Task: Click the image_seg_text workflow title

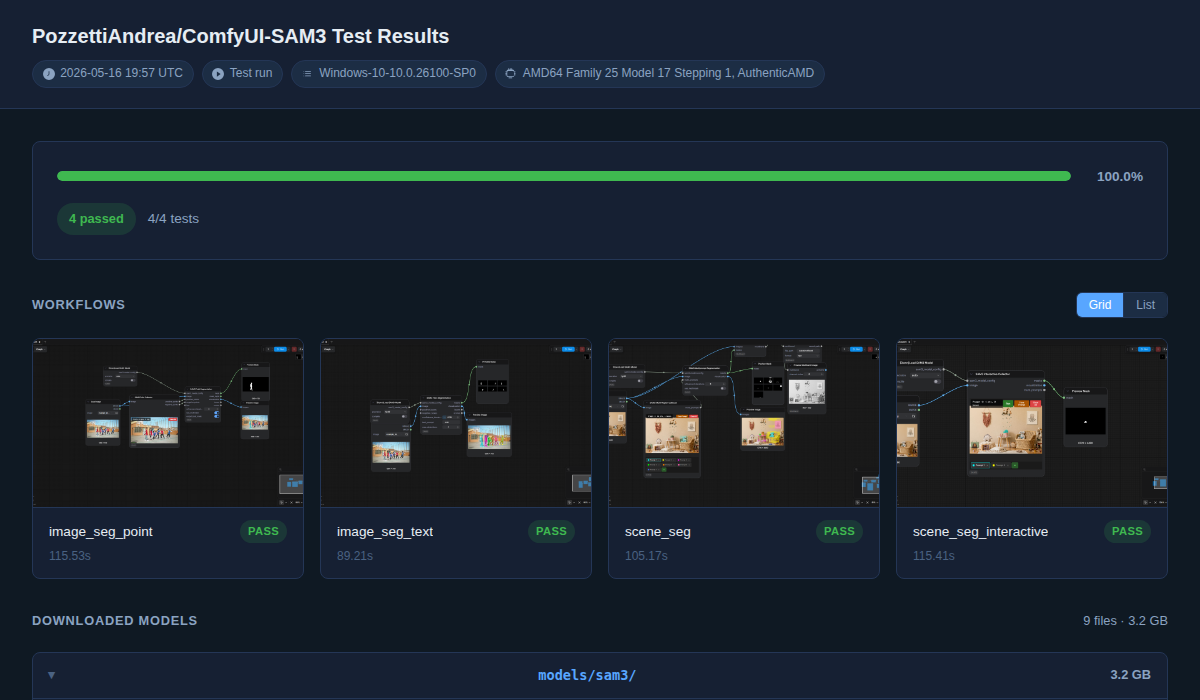Action: tap(385, 532)
